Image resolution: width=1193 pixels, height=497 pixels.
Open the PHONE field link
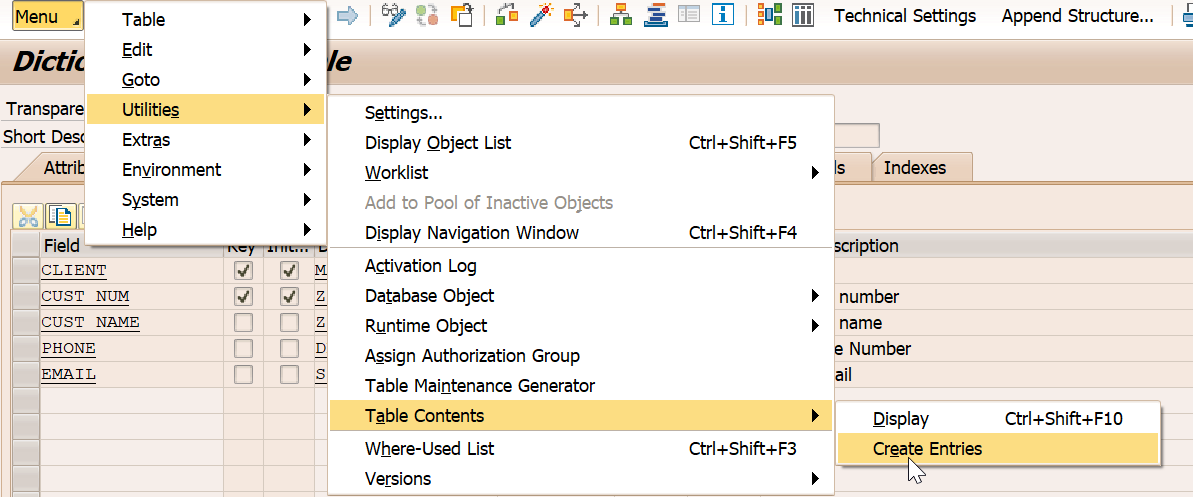point(68,349)
